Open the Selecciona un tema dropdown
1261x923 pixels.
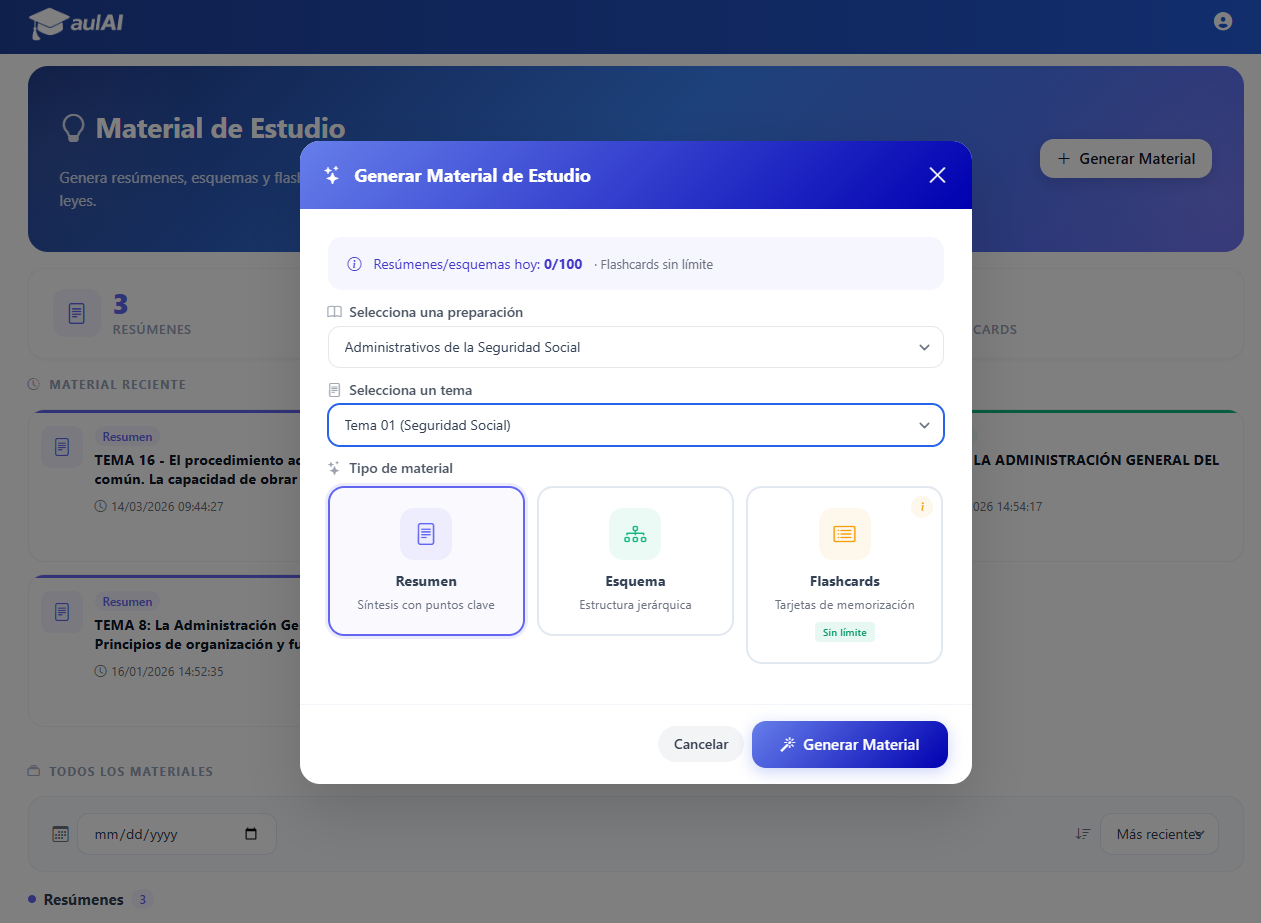tap(635, 425)
